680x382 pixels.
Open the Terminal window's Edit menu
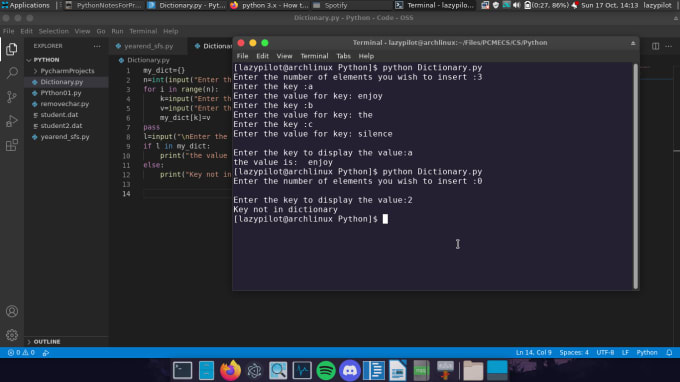pos(262,56)
